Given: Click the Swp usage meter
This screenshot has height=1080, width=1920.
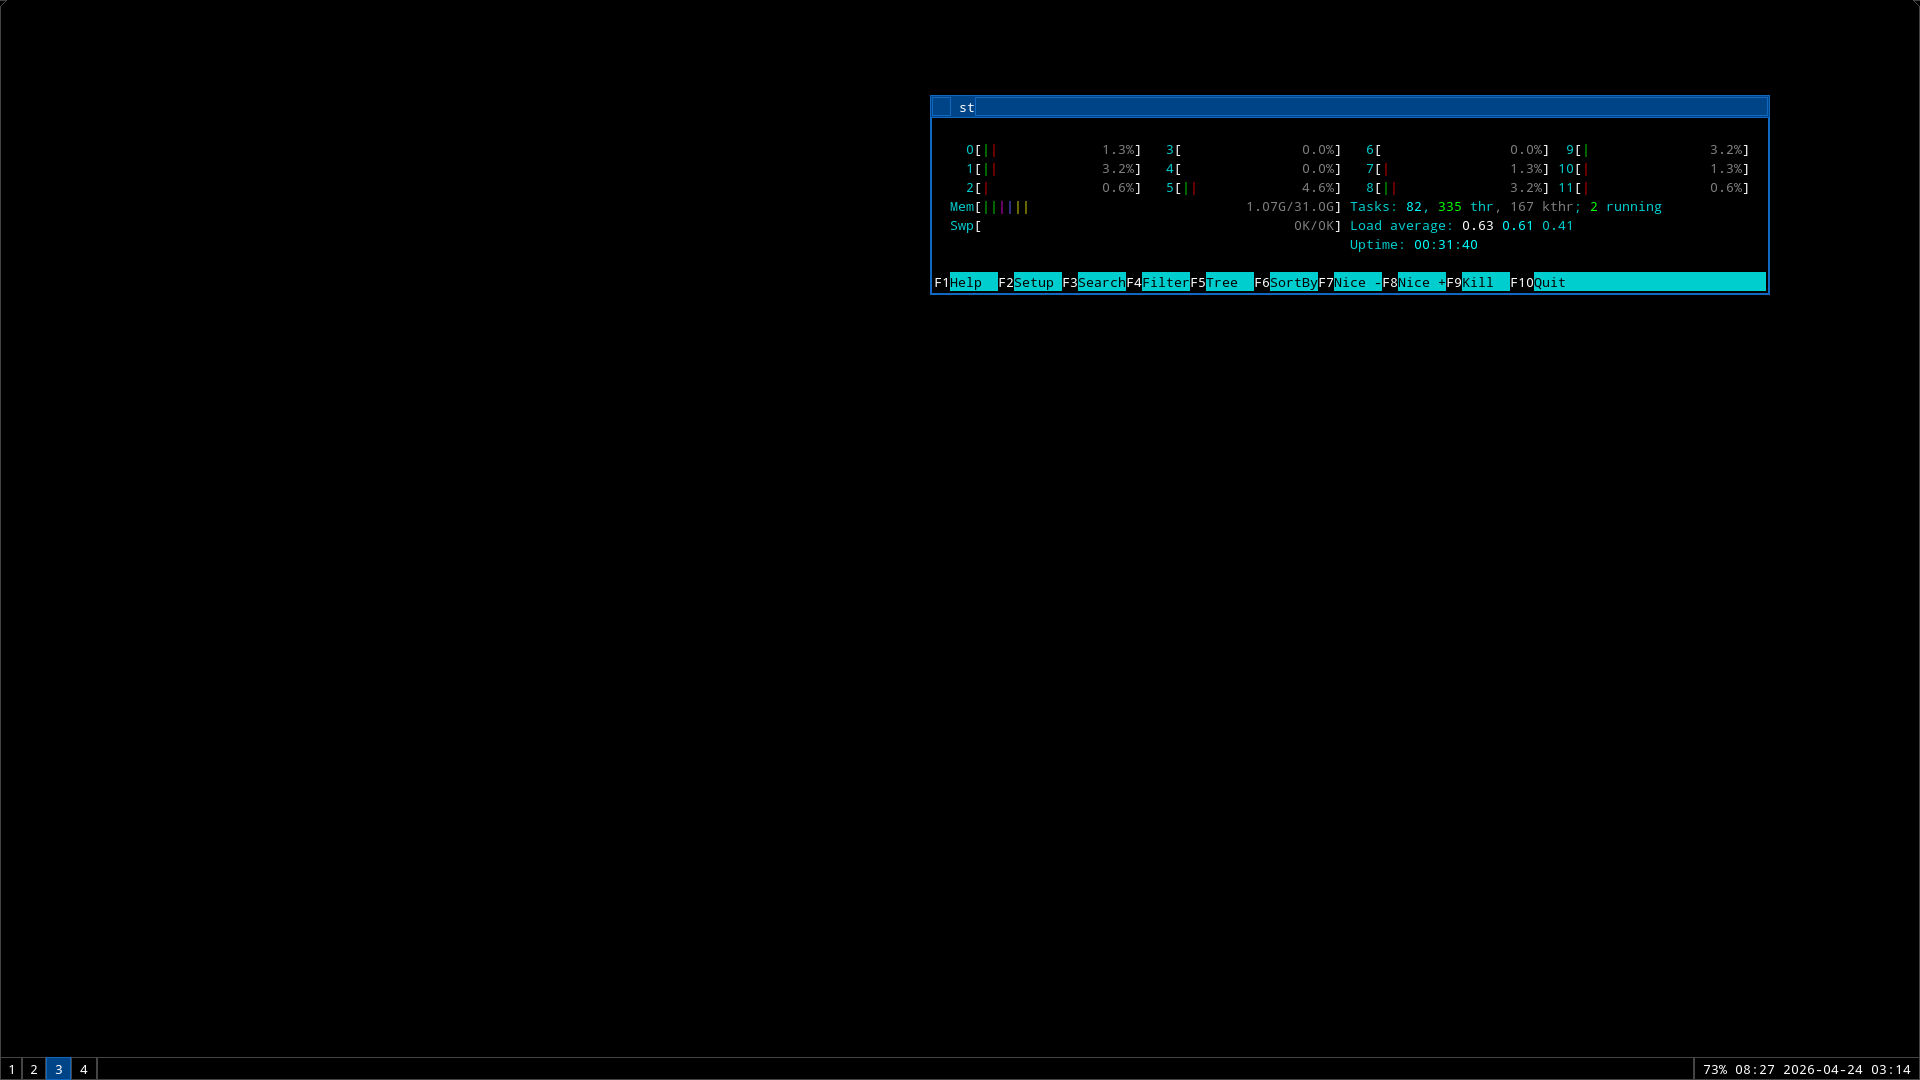Looking at the screenshot, I should [x=1145, y=226].
